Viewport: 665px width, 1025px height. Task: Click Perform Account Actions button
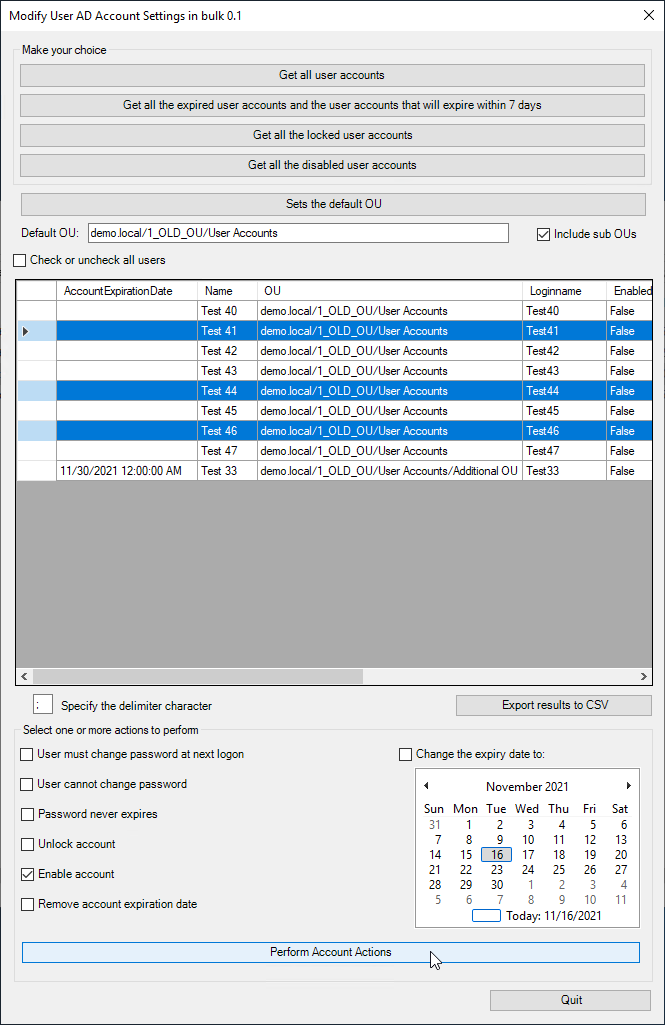click(x=330, y=952)
